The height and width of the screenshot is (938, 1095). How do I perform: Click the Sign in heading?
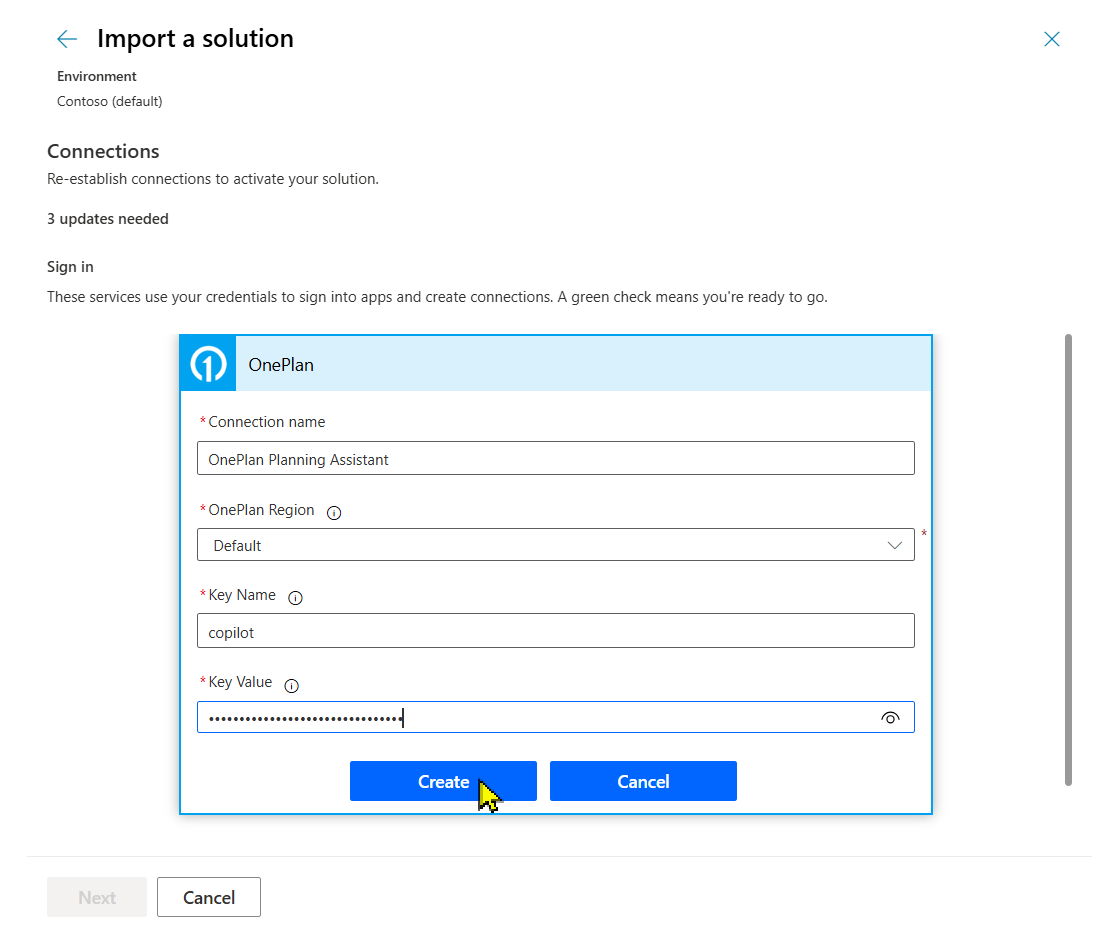tap(70, 267)
